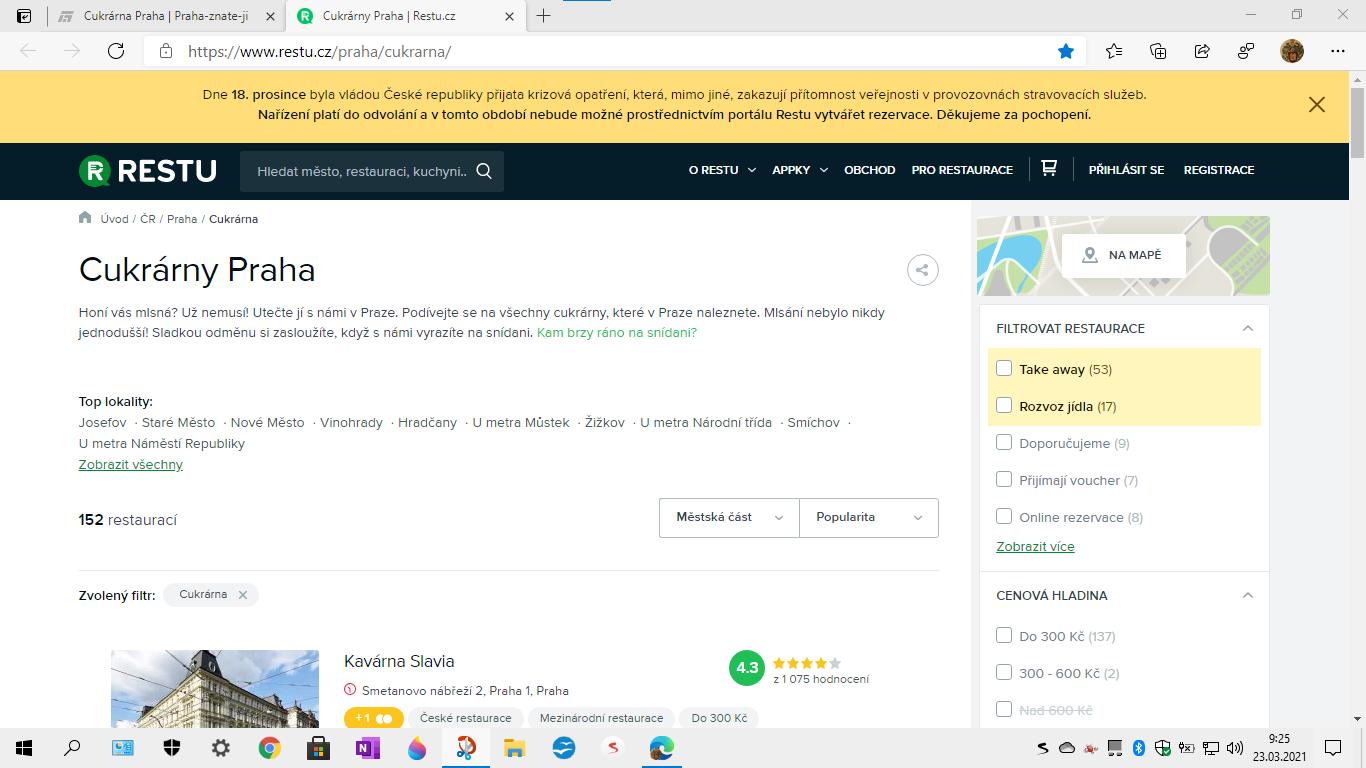This screenshot has width=1366, height=768.
Task: Open the Městská část dropdown
Action: point(729,518)
